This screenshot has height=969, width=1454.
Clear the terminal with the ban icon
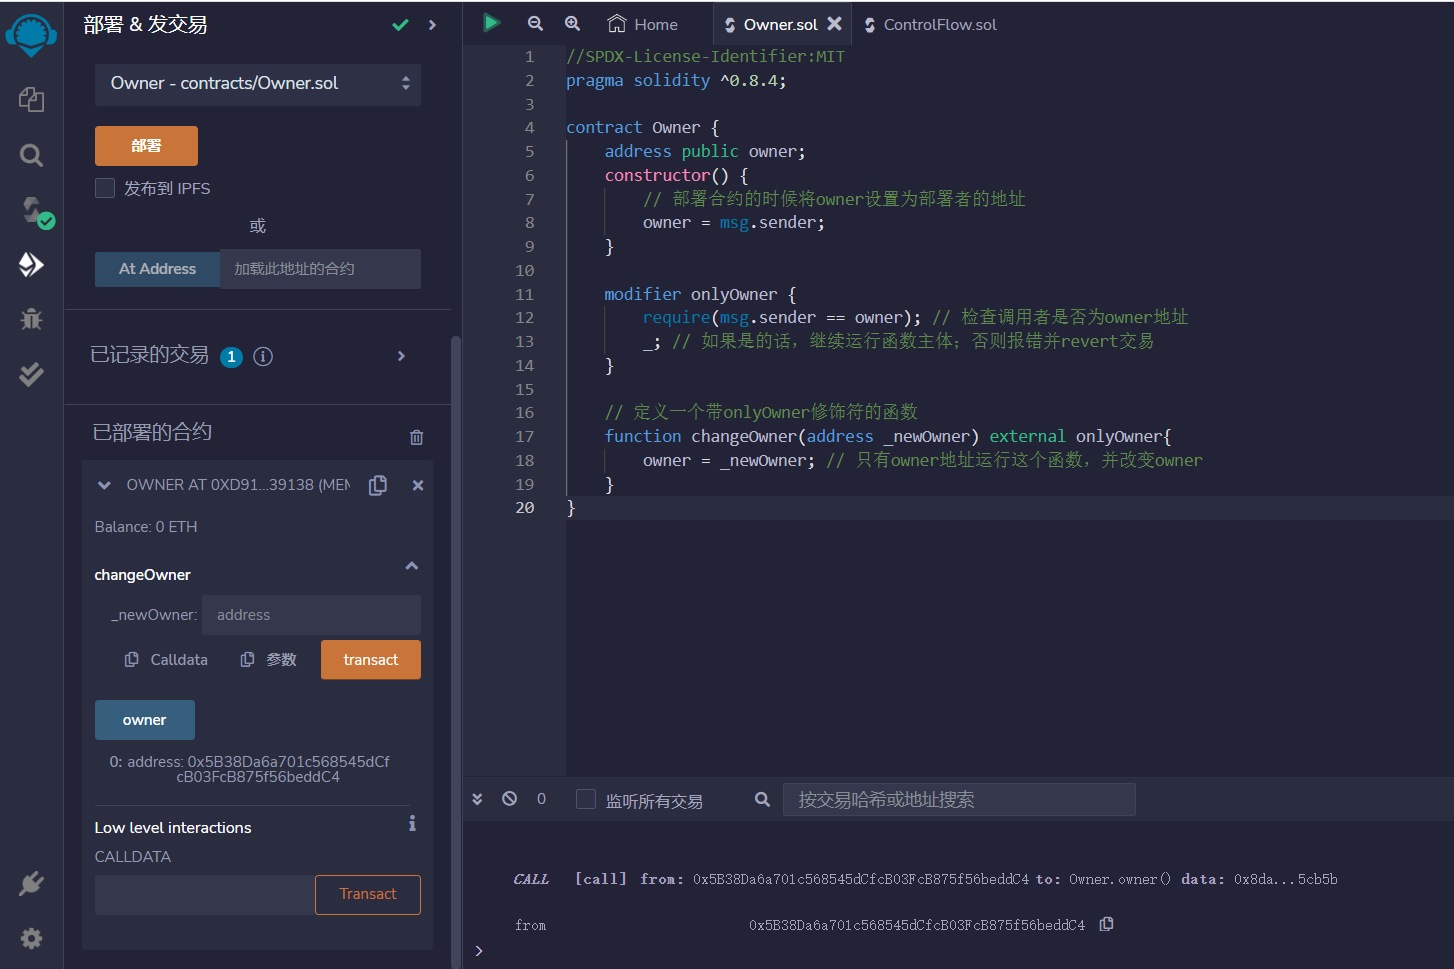coord(510,798)
